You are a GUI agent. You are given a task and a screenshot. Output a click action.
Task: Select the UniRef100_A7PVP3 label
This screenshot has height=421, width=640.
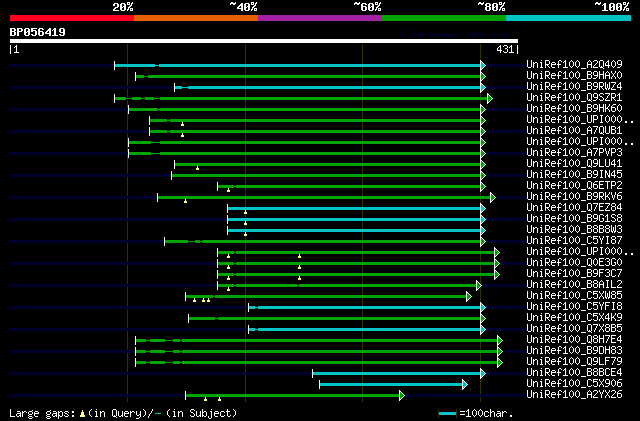click(574, 152)
